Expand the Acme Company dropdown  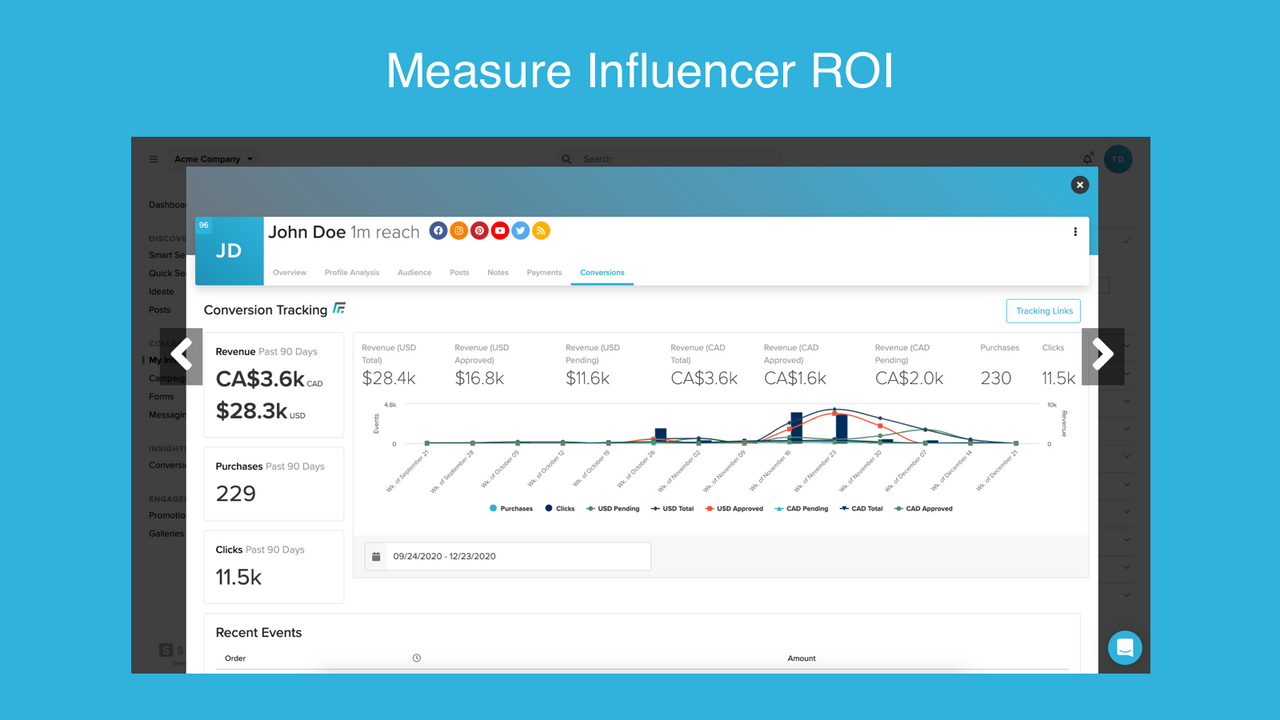point(213,159)
